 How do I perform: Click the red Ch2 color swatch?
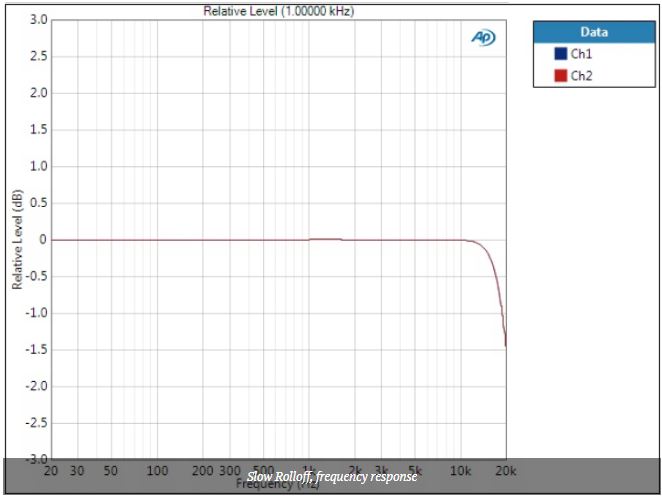click(560, 76)
